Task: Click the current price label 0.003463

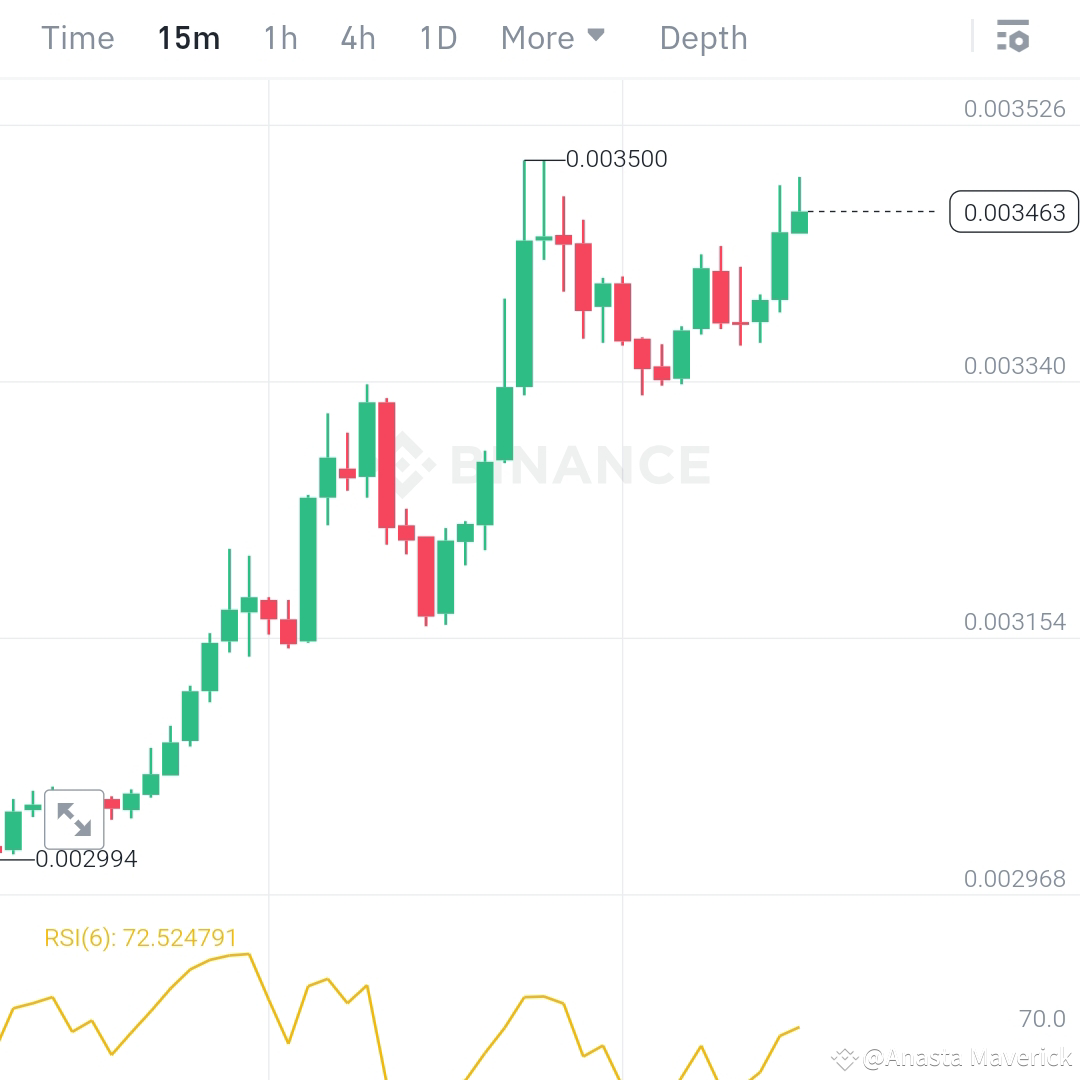Action: 1013,212
